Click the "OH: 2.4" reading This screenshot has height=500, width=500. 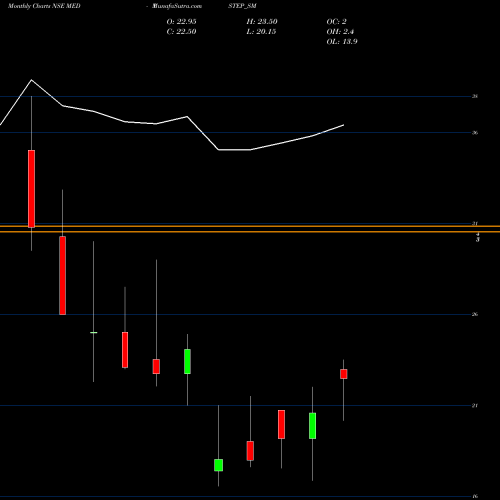click(340, 32)
